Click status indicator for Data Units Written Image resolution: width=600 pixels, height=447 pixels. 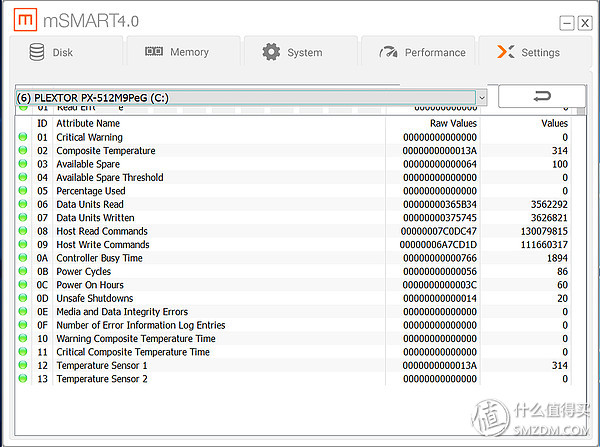[23, 217]
